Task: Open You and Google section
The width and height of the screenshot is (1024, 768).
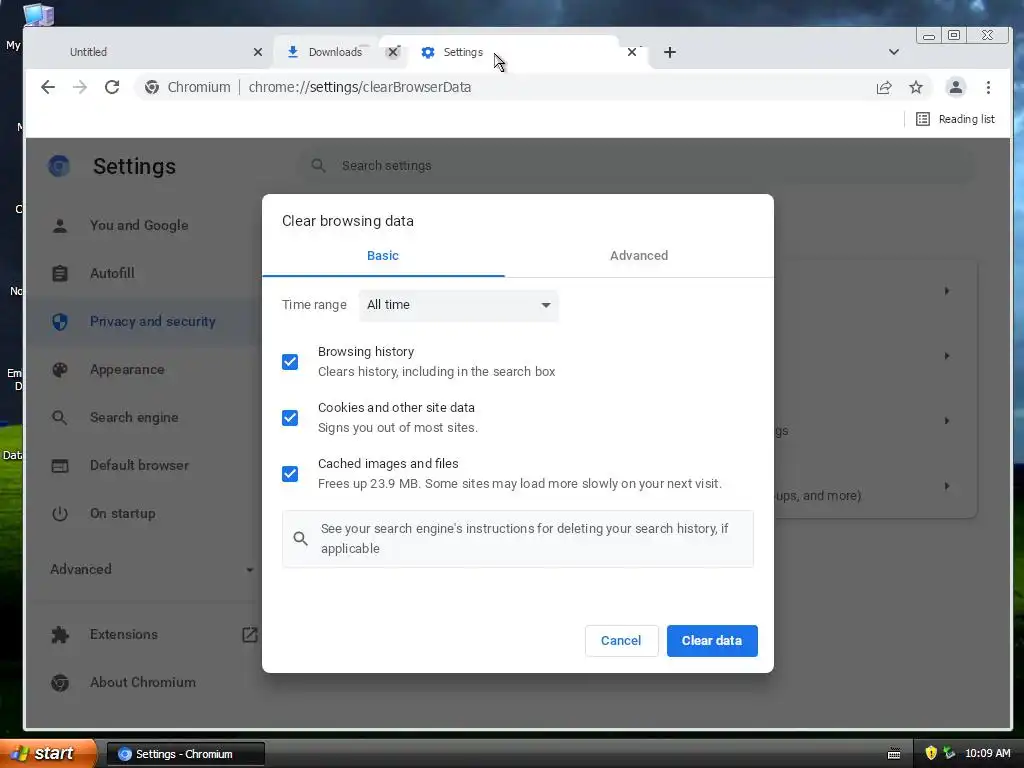Action: click(x=139, y=225)
